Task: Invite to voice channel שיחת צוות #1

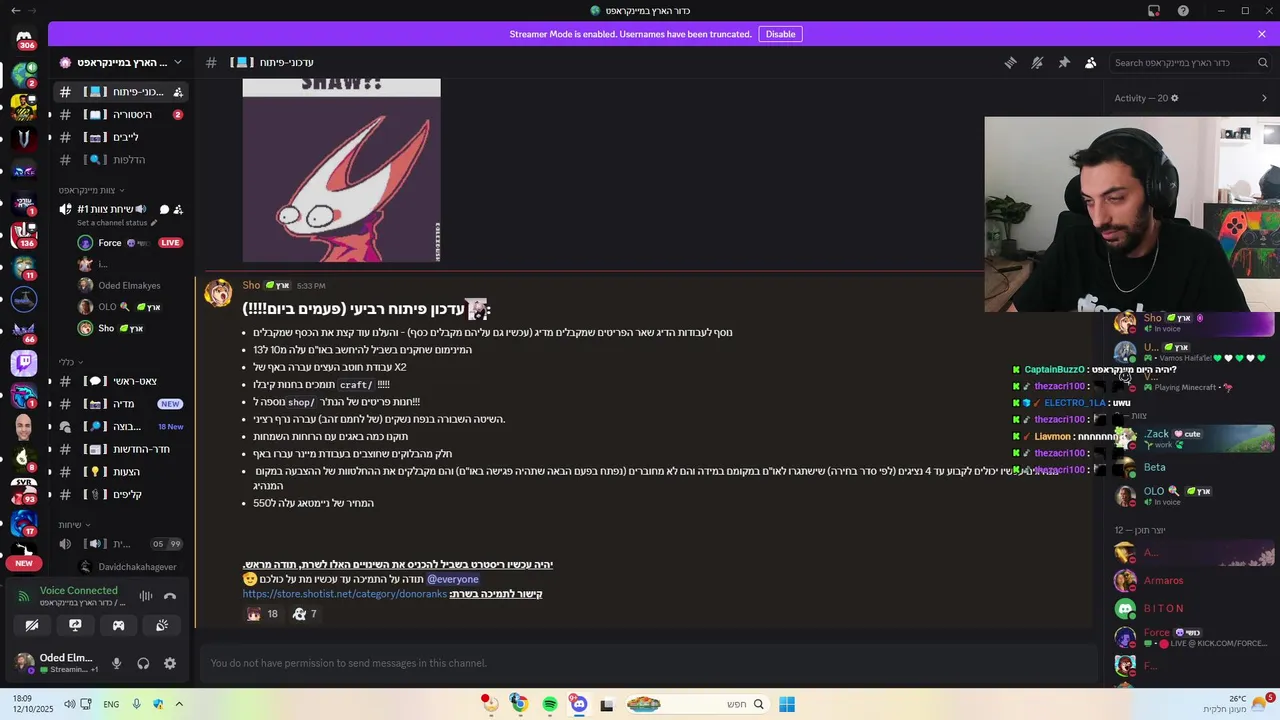Action: tap(178, 209)
